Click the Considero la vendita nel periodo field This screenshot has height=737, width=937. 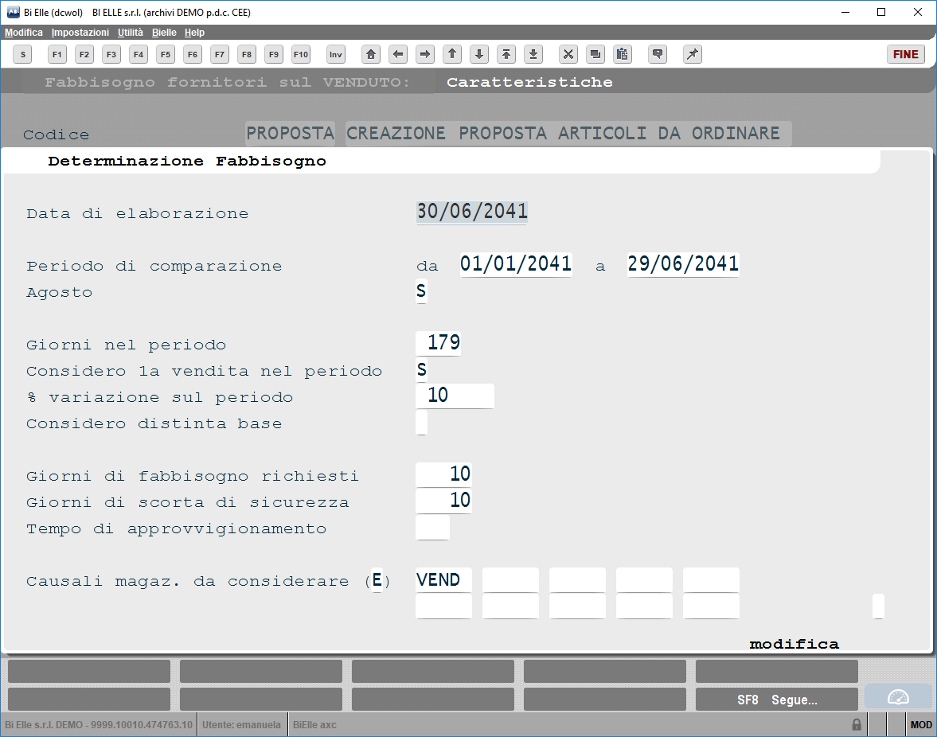[x=421, y=370]
